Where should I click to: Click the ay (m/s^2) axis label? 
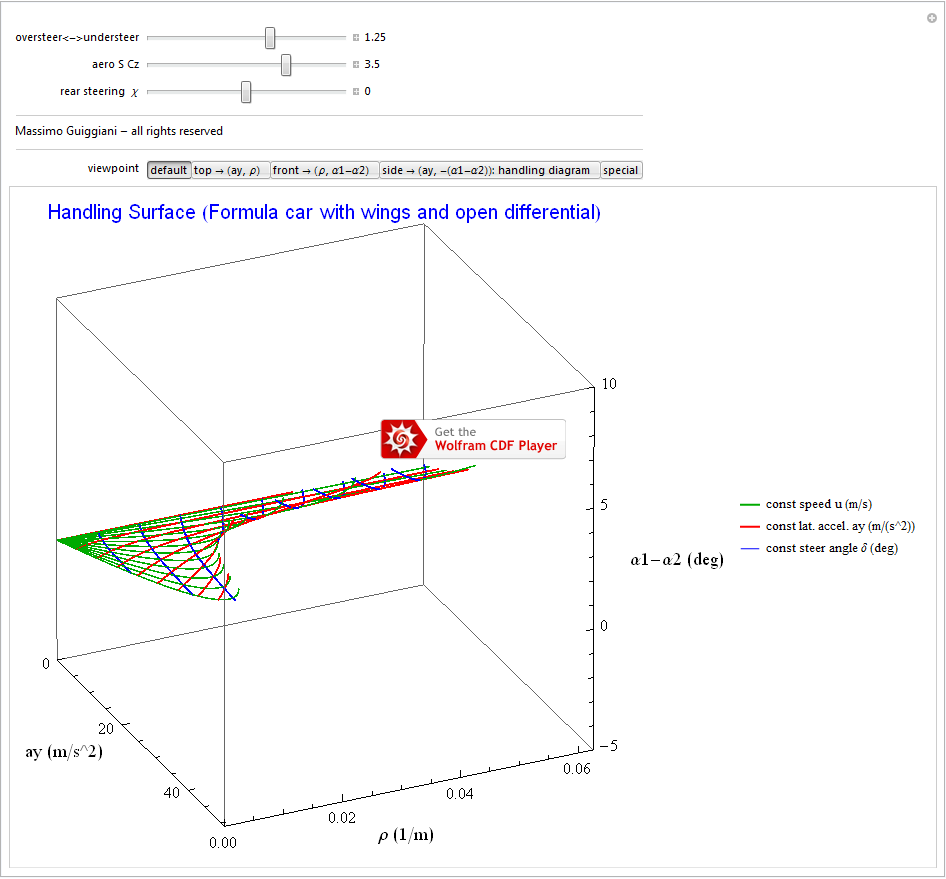click(x=64, y=752)
